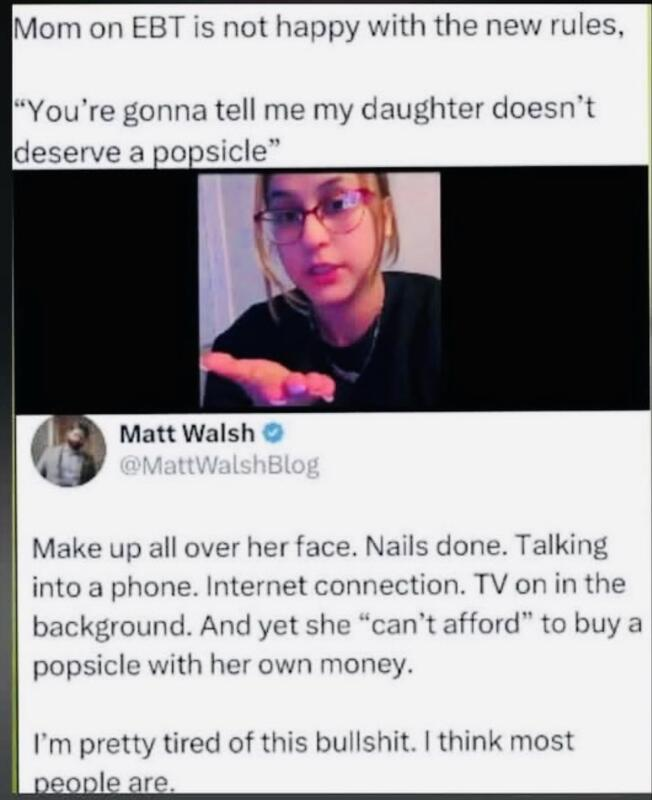Click the words "Nails done." in tweet
The image size is (652, 800).
coord(434,546)
